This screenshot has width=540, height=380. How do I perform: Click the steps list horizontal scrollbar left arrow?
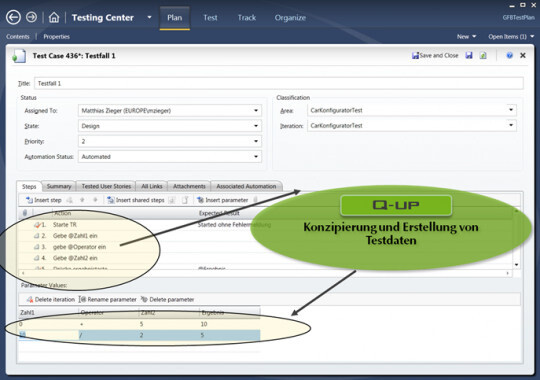coord(23,274)
